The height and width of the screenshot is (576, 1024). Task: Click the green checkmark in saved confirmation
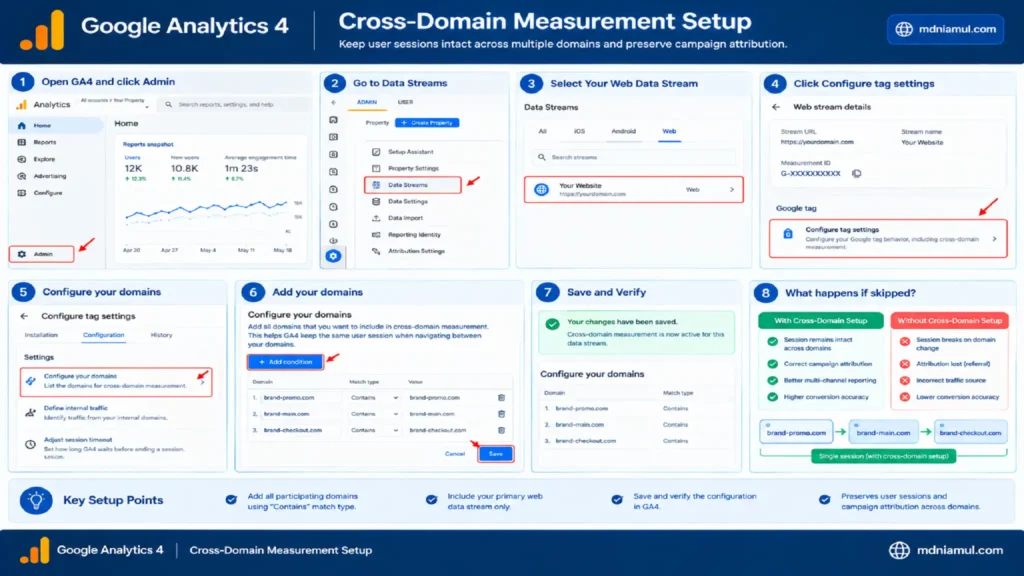tap(552, 324)
